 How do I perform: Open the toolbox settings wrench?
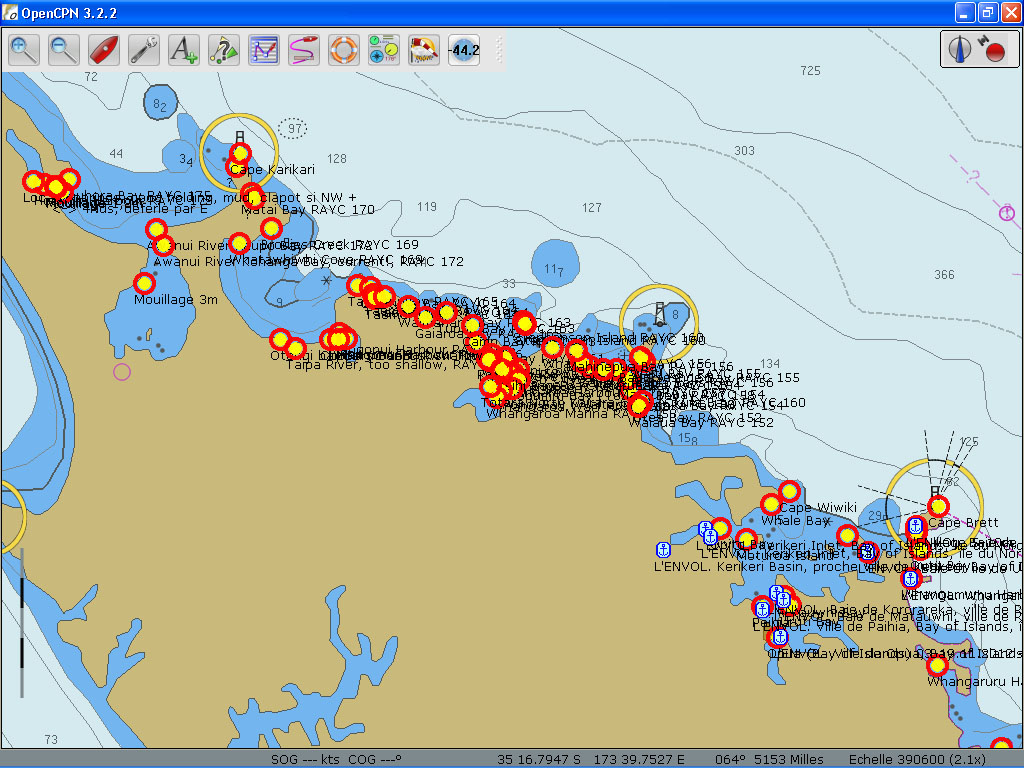144,50
